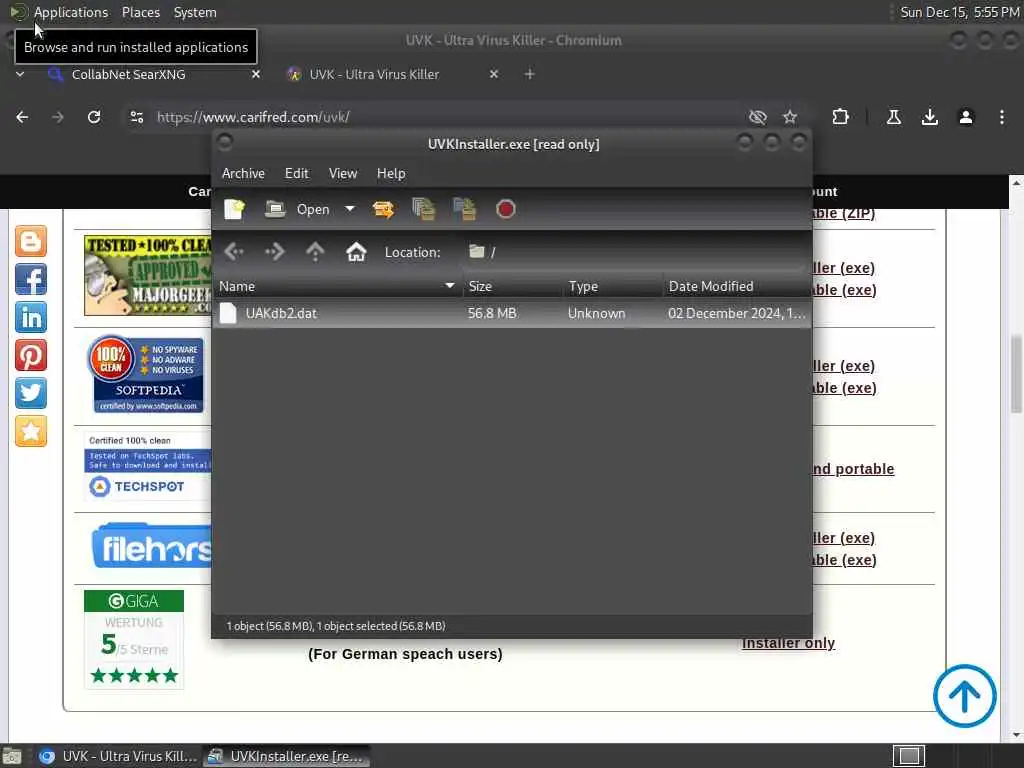1024x768 pixels.
Task: Click the browser Forward button
Action: pyautogui.click(x=57, y=117)
